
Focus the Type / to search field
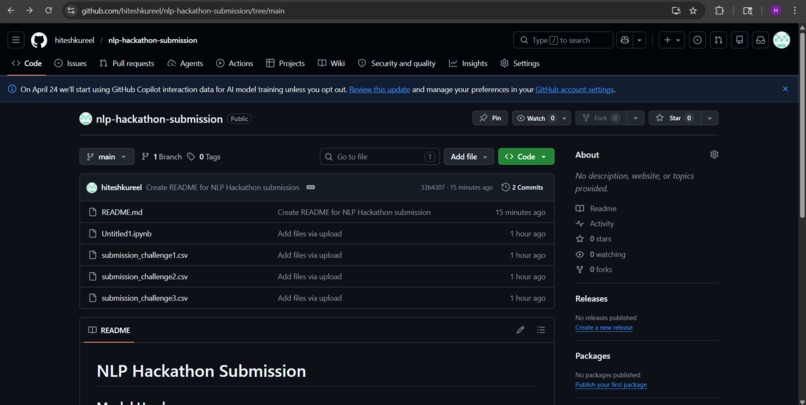[563, 40]
